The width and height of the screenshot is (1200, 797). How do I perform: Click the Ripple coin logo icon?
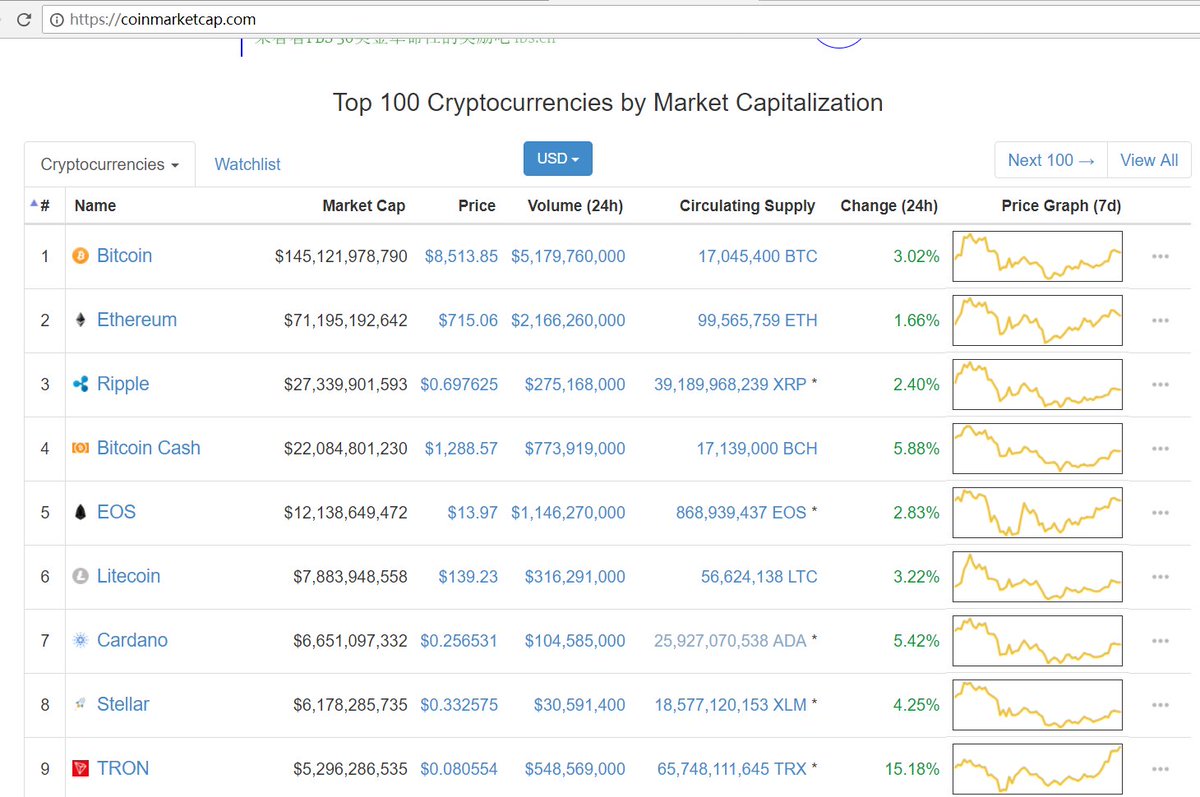[x=80, y=383]
